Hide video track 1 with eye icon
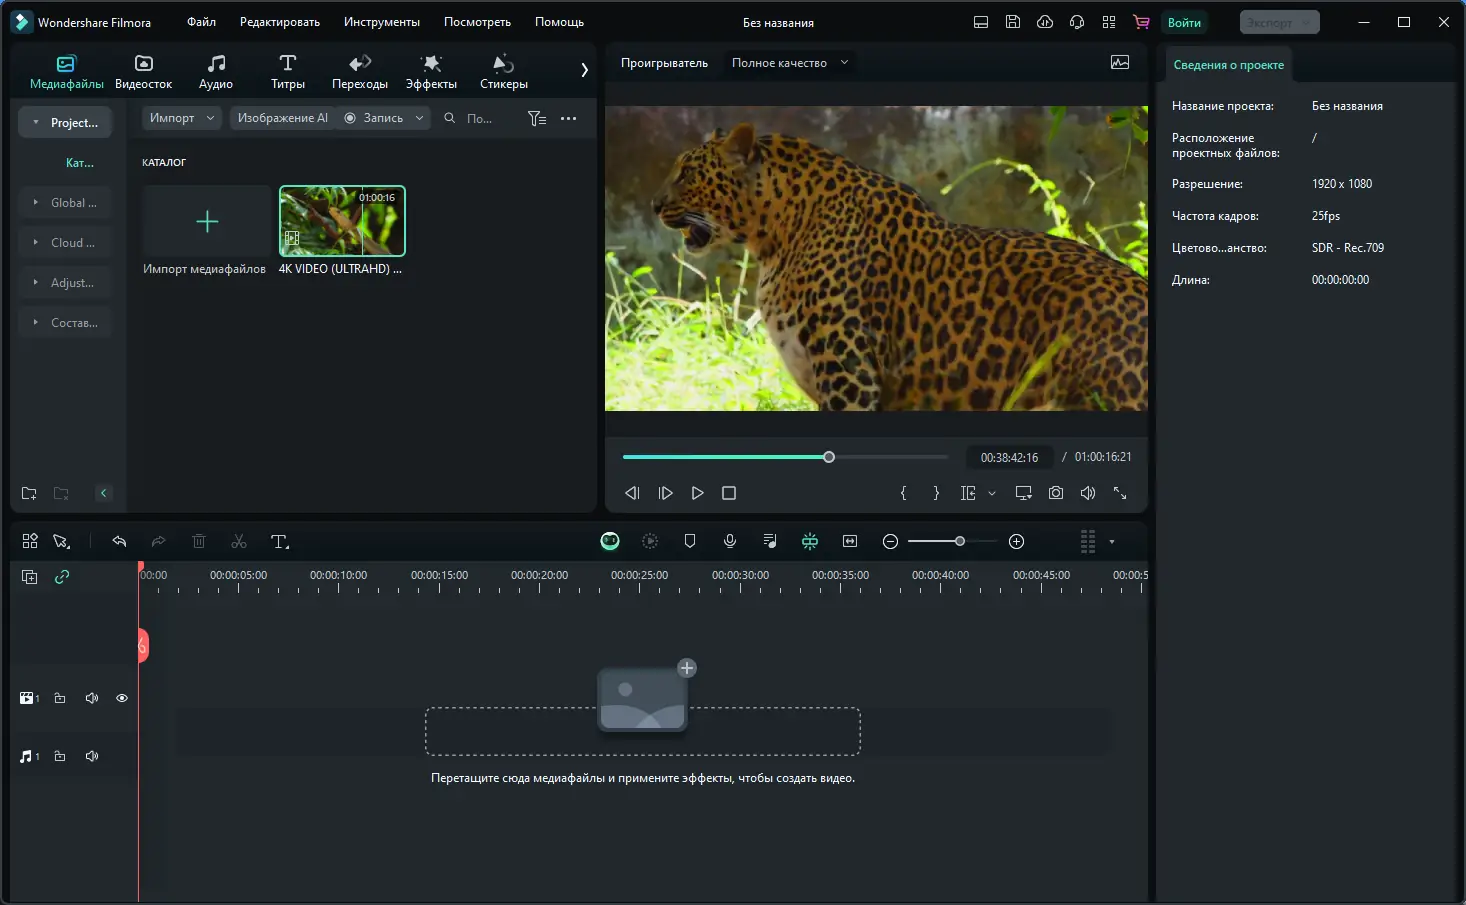The height and width of the screenshot is (905, 1466). [x=122, y=698]
